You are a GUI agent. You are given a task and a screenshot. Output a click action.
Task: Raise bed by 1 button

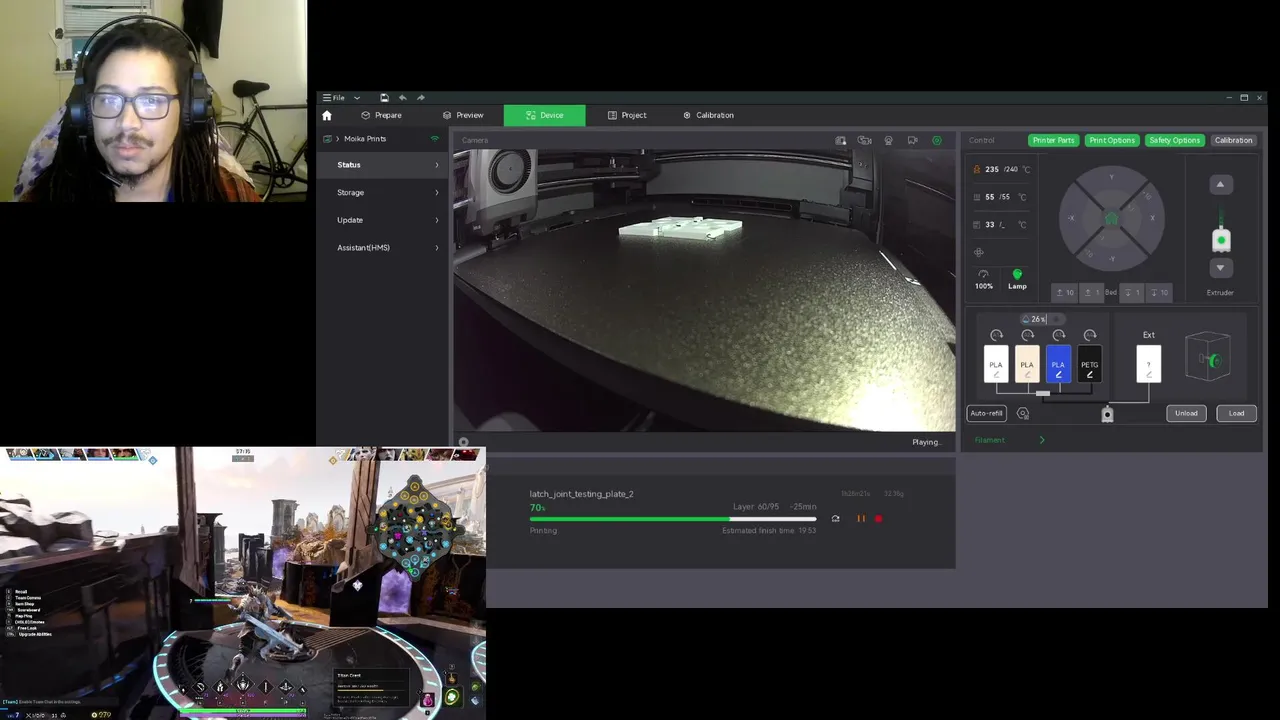1091,292
